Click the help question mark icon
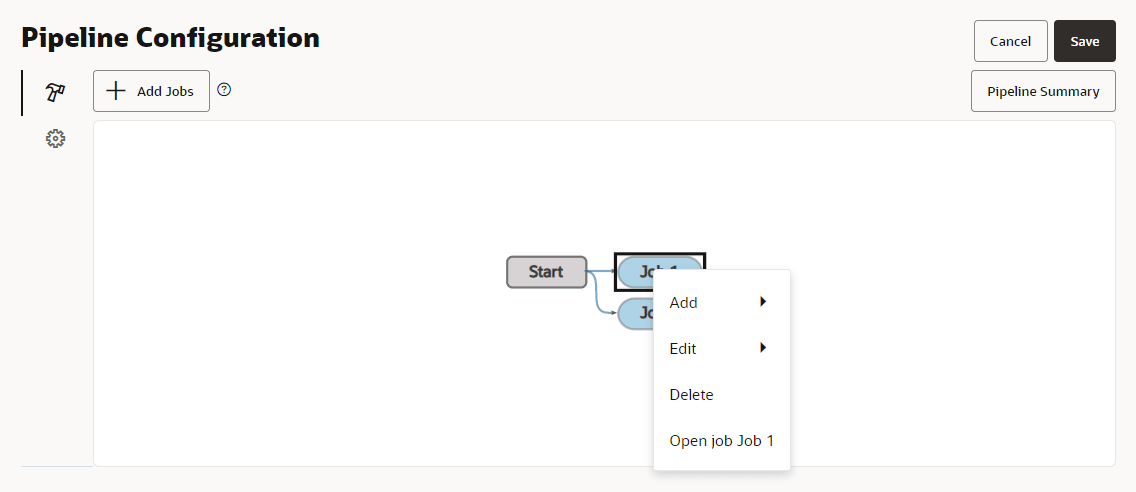 point(224,90)
